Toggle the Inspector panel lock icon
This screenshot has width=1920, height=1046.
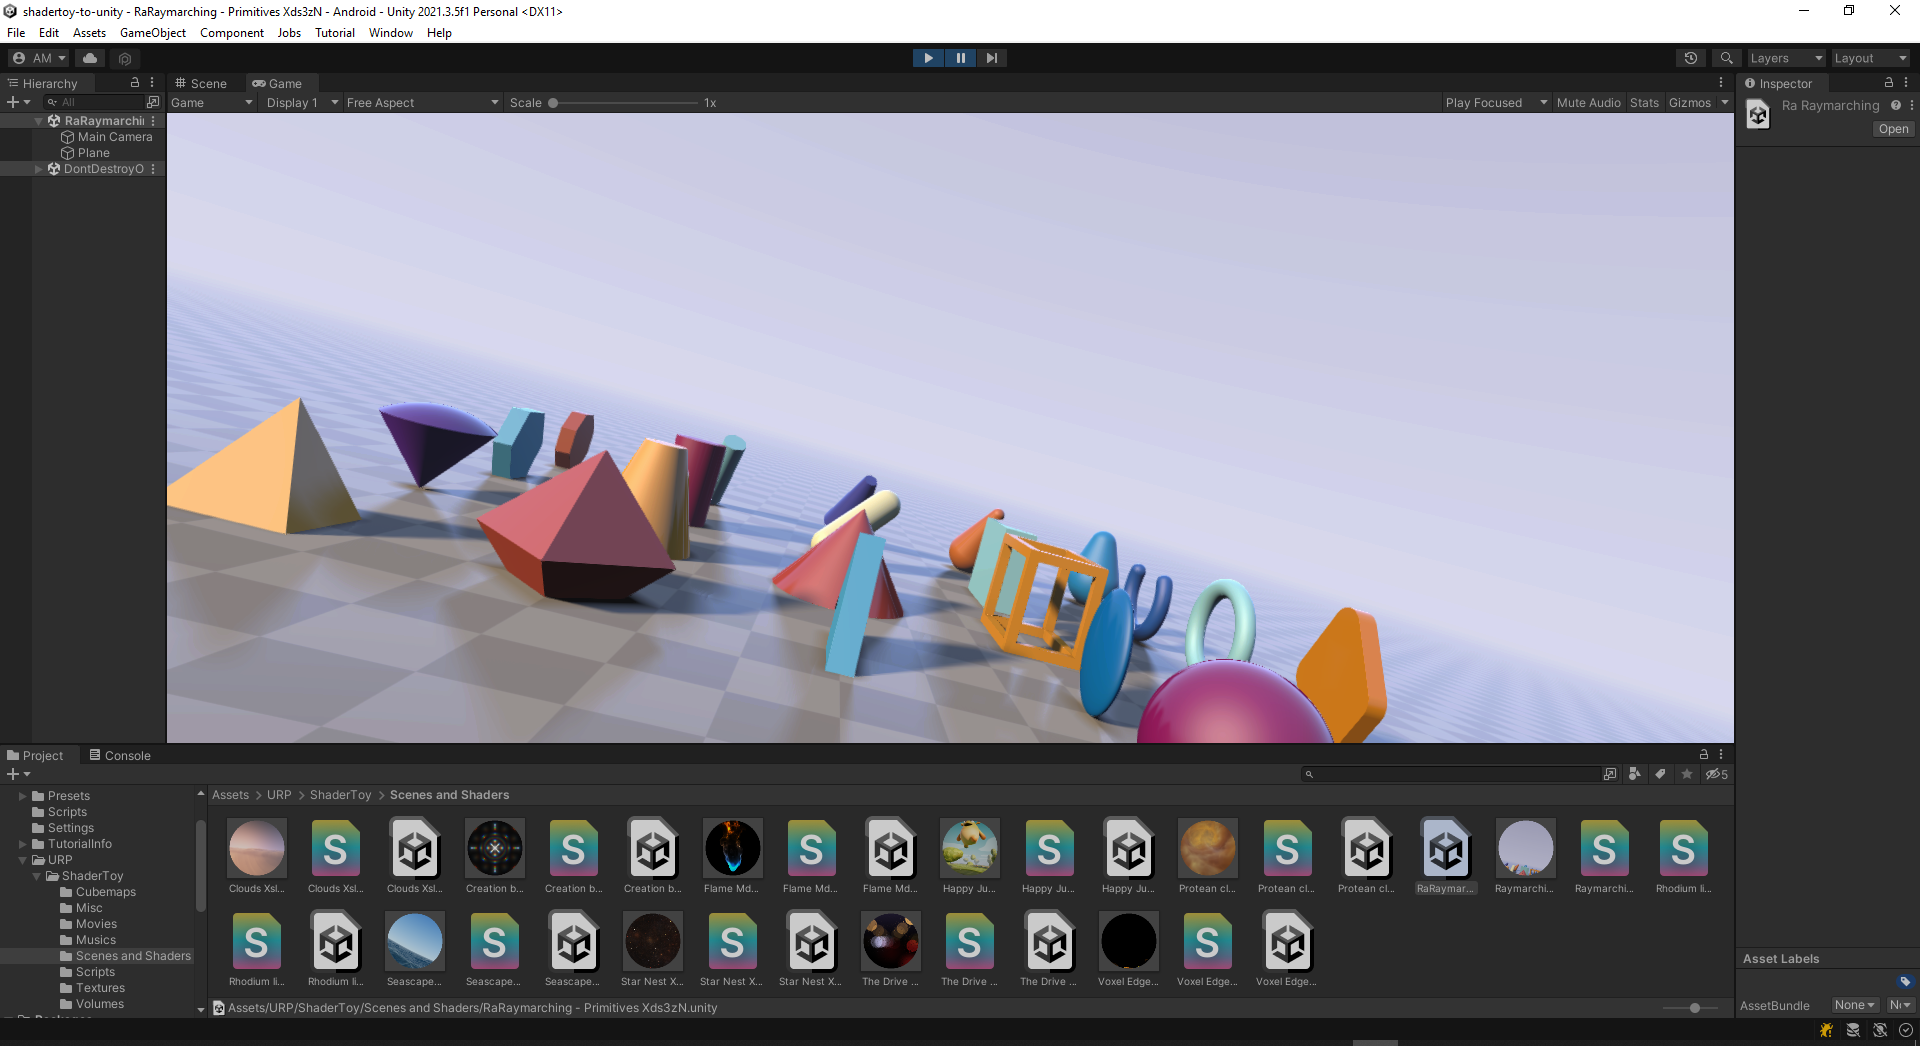pyautogui.click(x=1888, y=83)
